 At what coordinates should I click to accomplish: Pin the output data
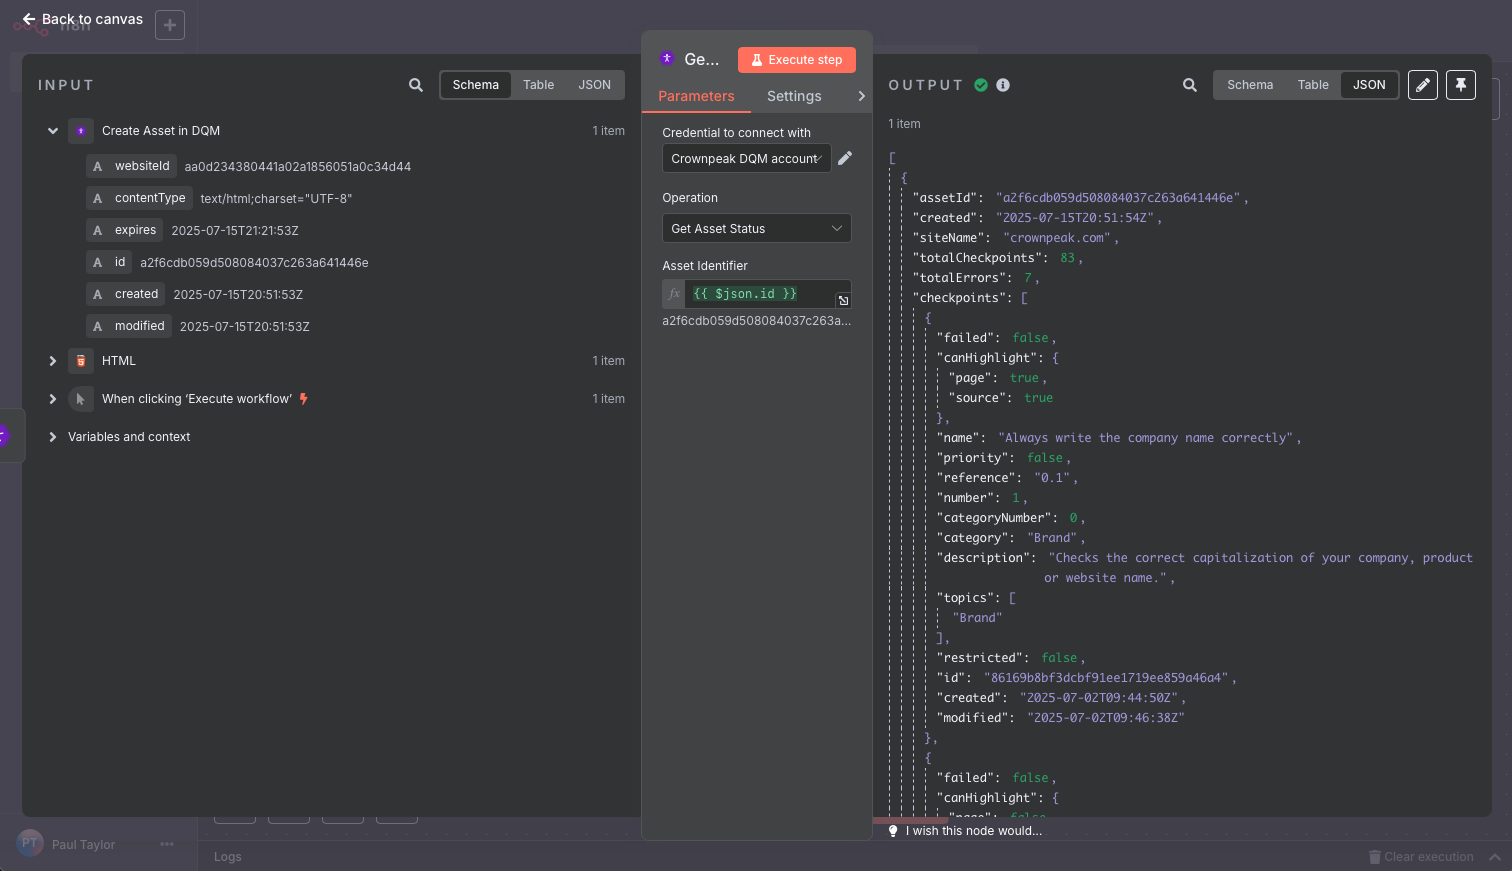[x=1461, y=85]
